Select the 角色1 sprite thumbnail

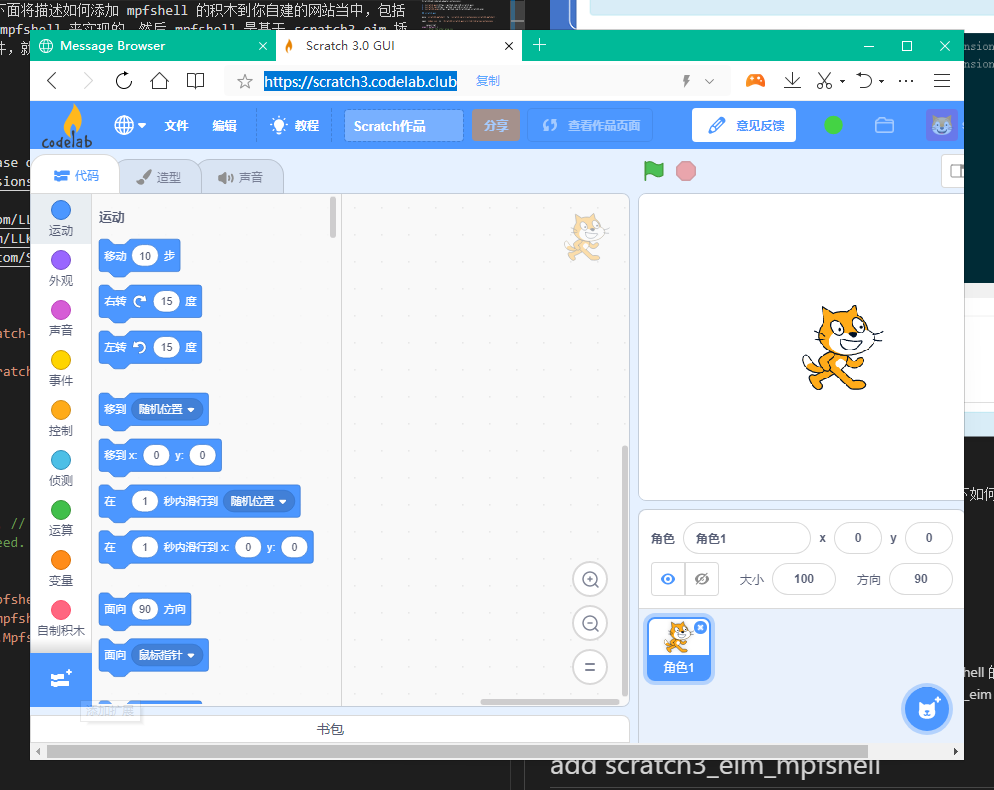[x=678, y=649]
